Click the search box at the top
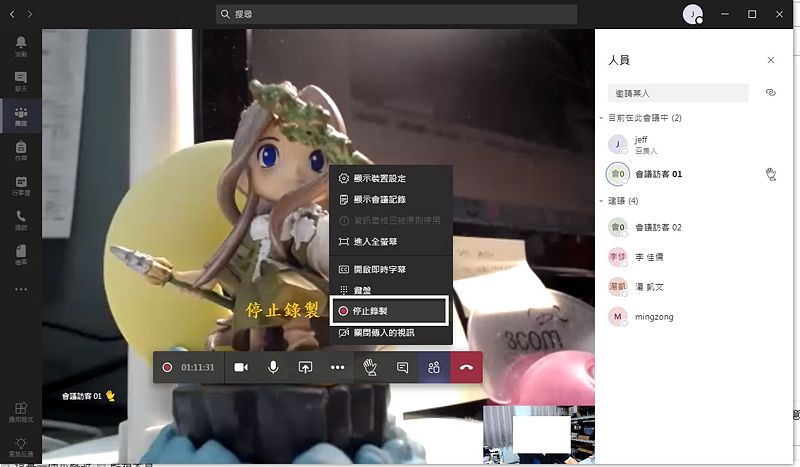800x467 pixels. tap(396, 14)
